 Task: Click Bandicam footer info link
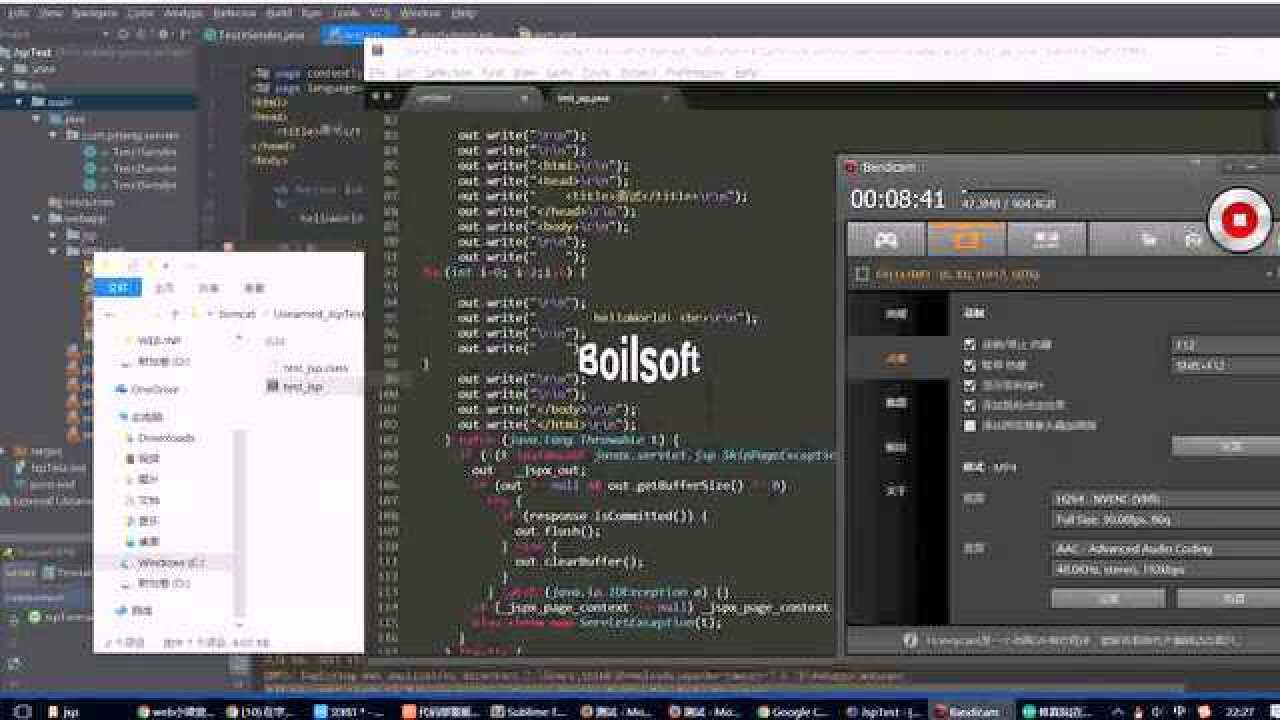coord(1070,640)
